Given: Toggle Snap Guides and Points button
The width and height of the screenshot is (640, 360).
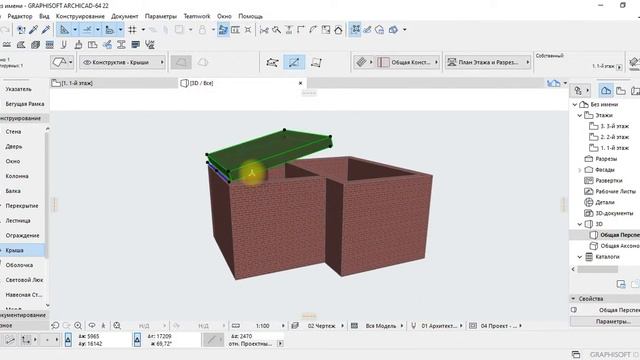Looking at the screenshot, I should pos(87,29).
